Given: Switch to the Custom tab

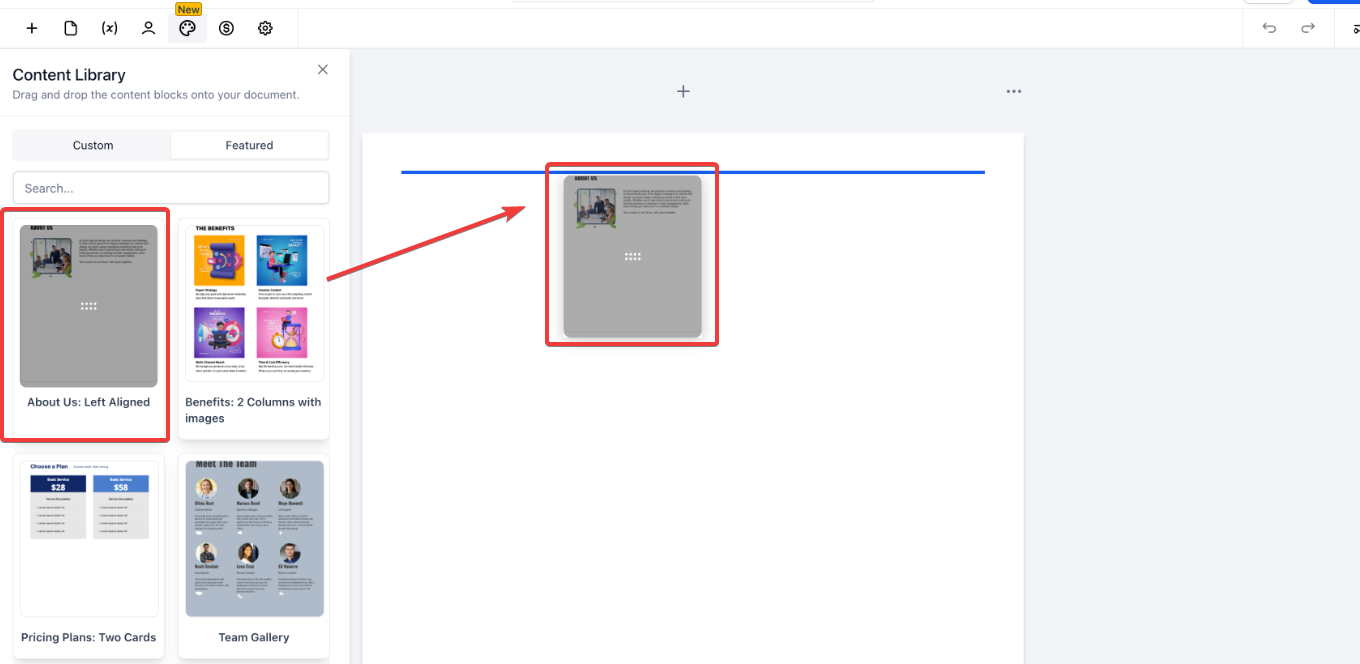Looking at the screenshot, I should 92,145.
